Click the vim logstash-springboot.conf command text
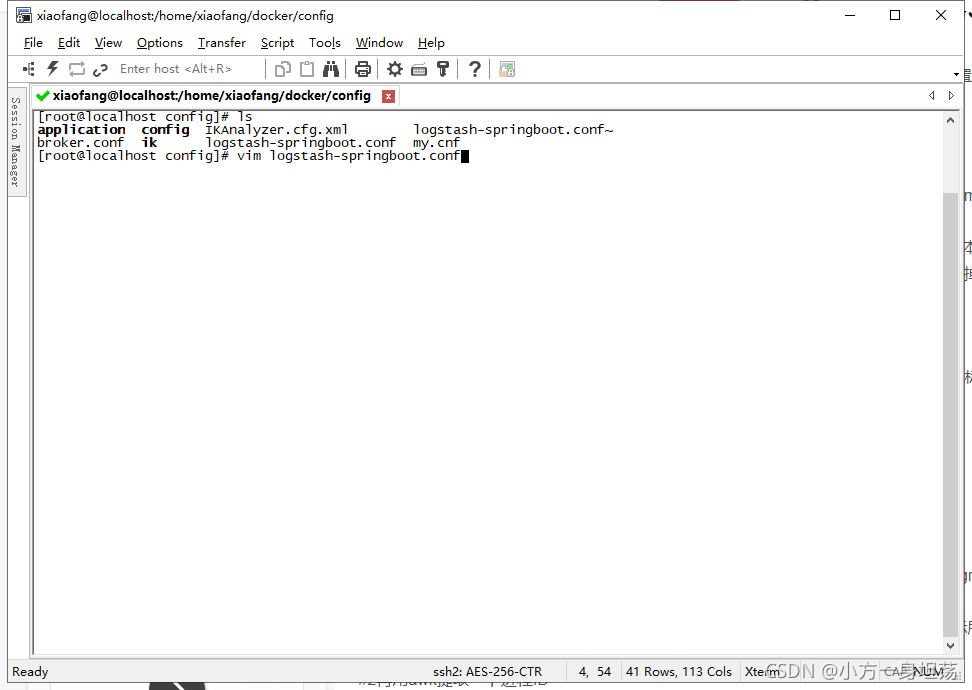Viewport: 972px width, 690px height. 348,156
